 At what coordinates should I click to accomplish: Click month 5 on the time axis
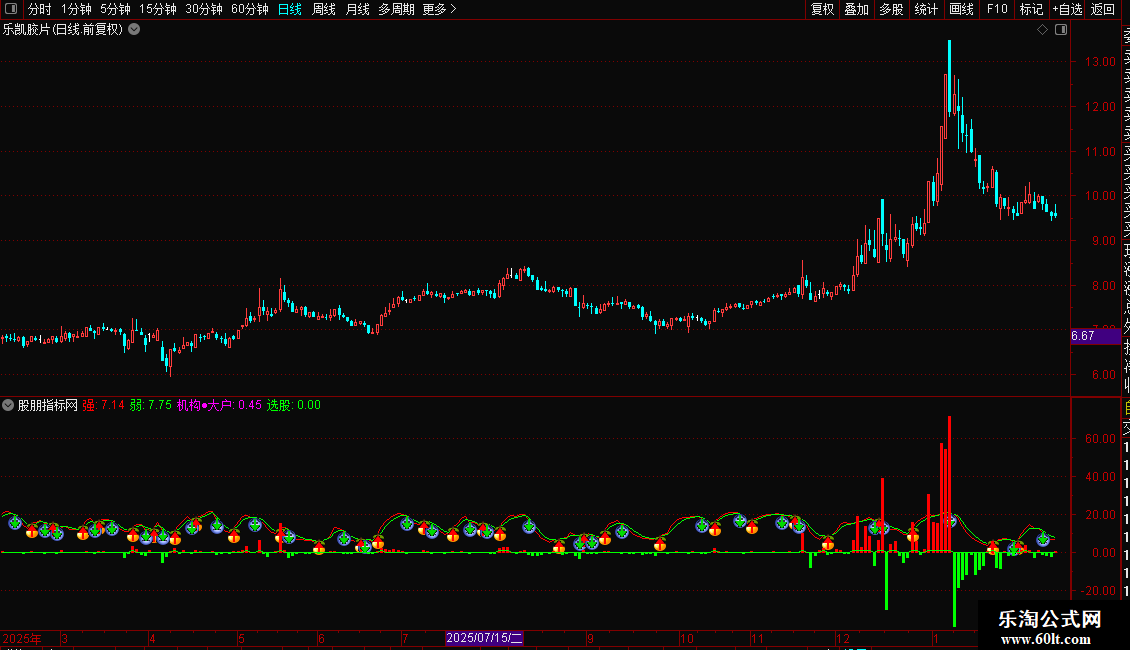pyautogui.click(x=241, y=638)
